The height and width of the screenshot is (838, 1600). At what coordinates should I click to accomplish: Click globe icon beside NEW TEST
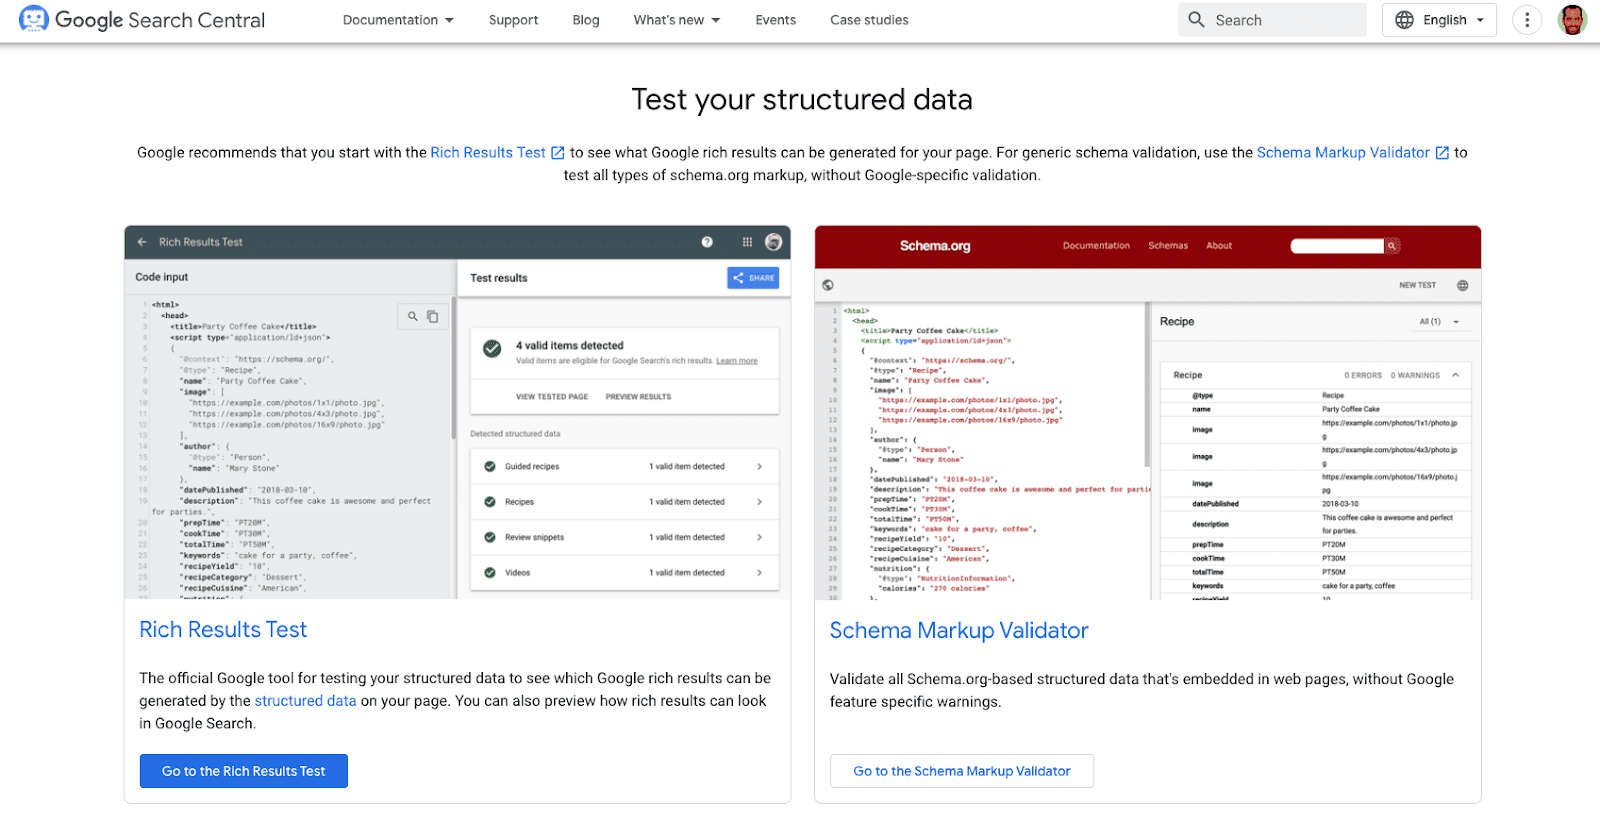[x=1462, y=286]
